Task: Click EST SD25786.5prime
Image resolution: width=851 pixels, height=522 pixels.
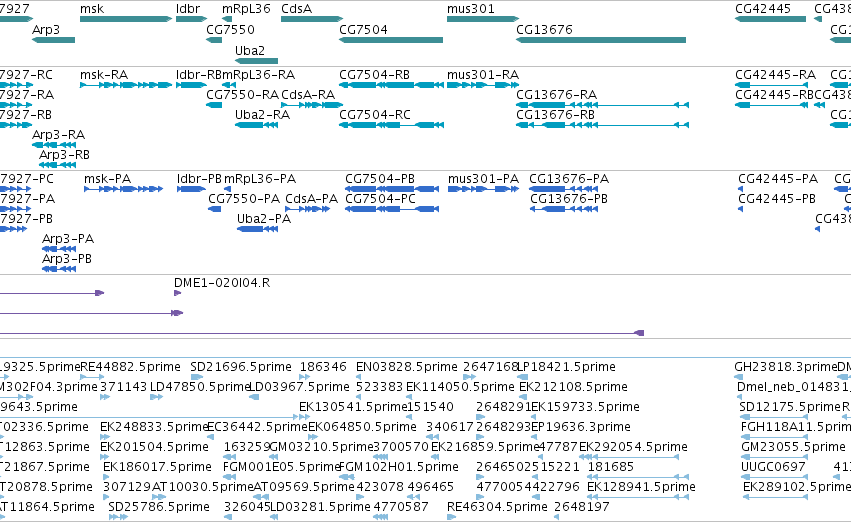Action: 159,507
